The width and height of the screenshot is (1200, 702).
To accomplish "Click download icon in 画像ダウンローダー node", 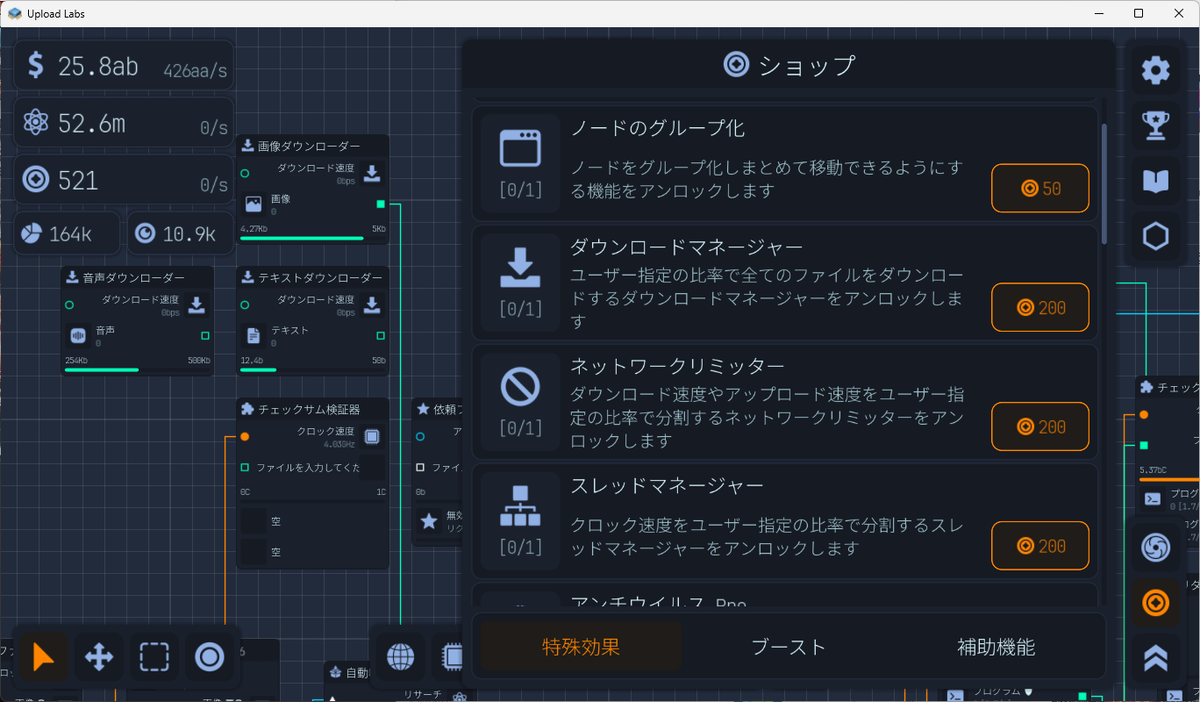I will [371, 173].
